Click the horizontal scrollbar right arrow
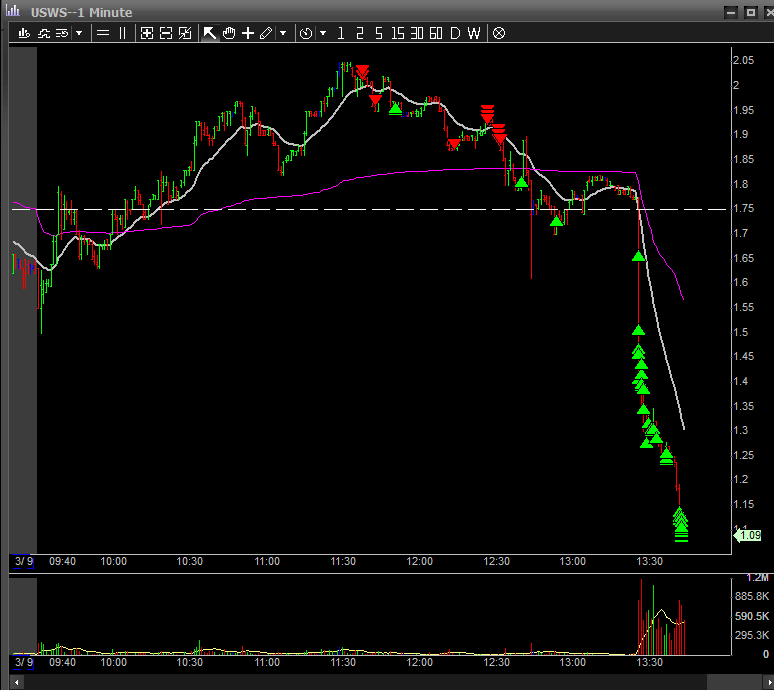This screenshot has height=690, width=774. [769, 683]
